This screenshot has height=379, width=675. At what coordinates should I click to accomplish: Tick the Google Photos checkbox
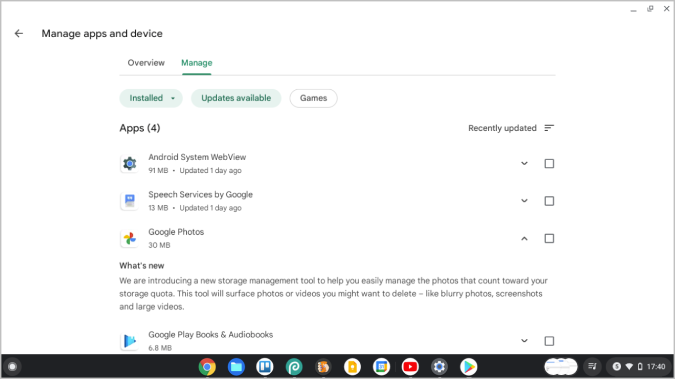tap(549, 239)
